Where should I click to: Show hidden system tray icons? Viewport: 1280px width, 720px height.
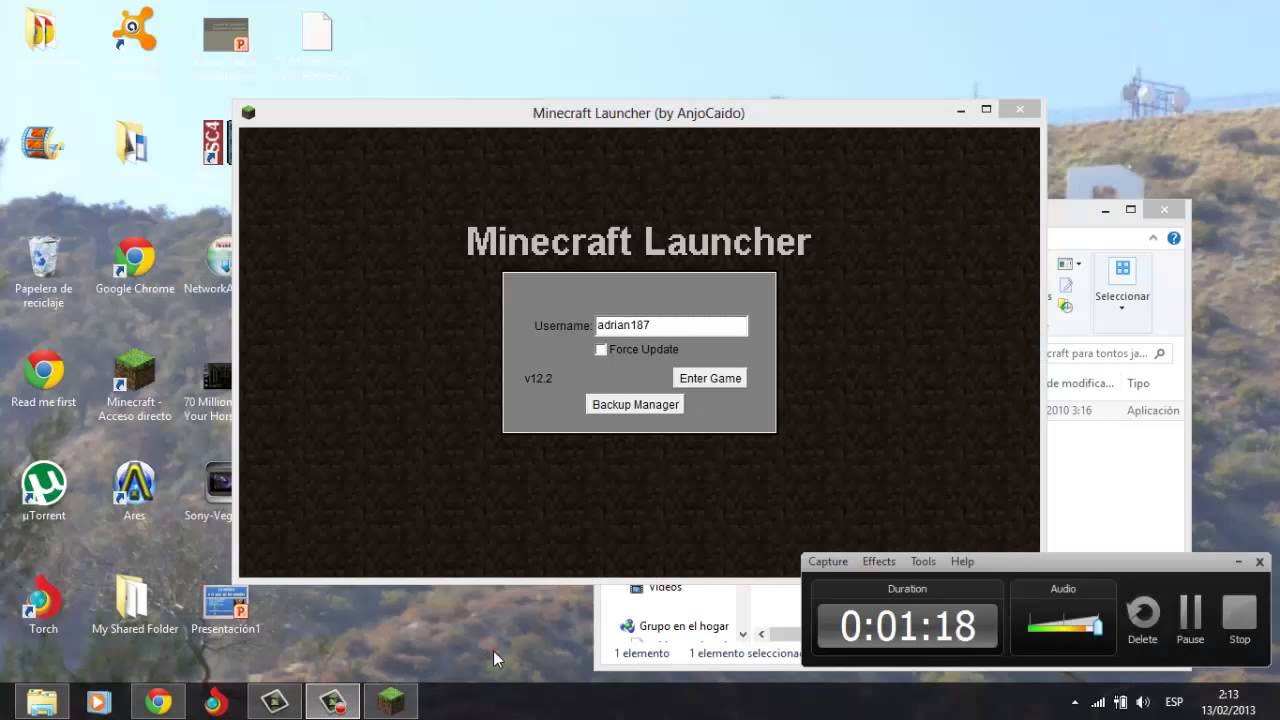pyautogui.click(x=1075, y=702)
